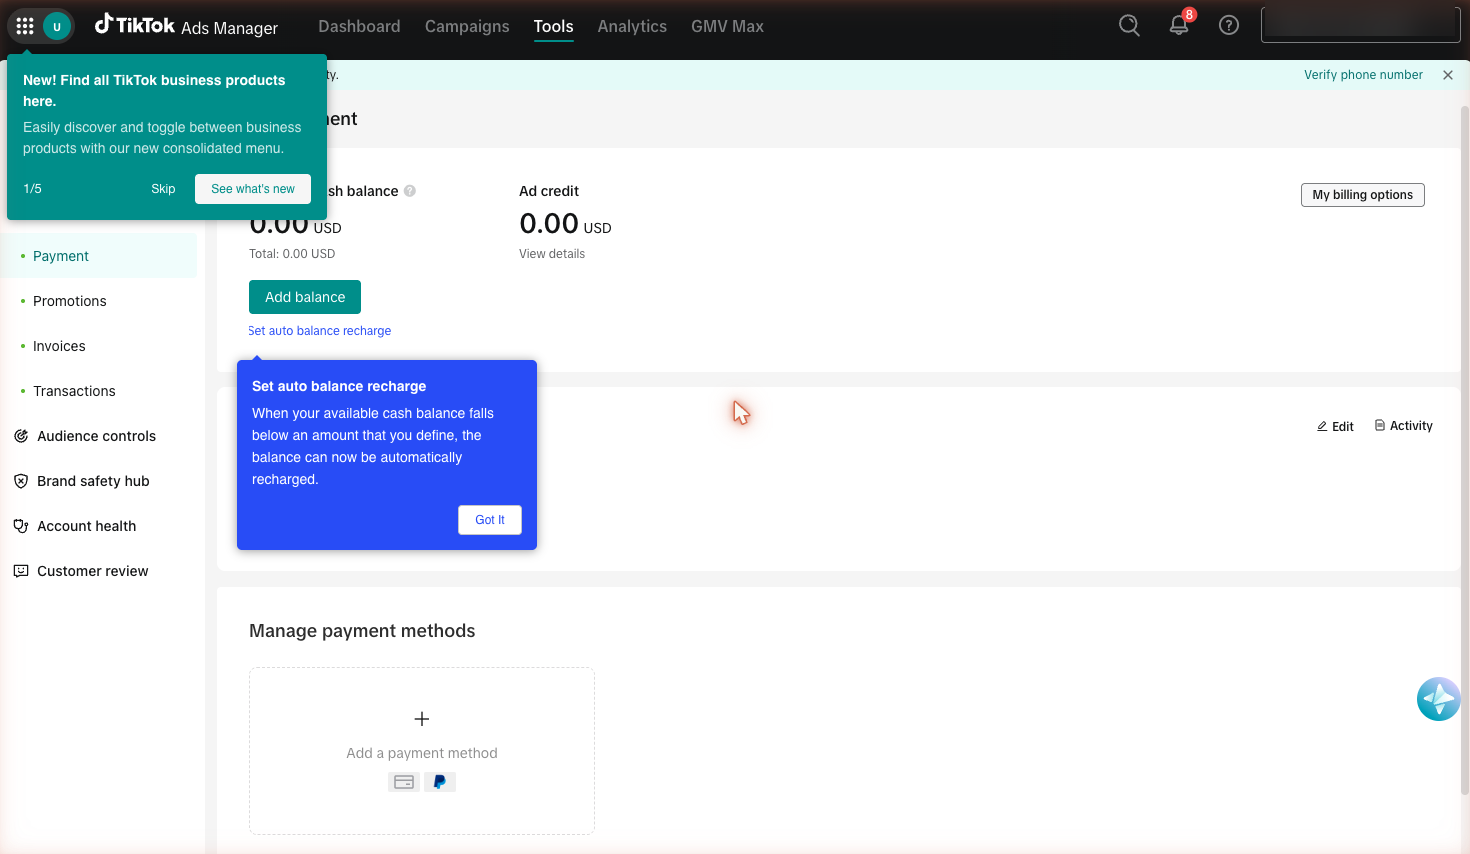The width and height of the screenshot is (1470, 854).
Task: Click Verify phone number link
Action: pos(1363,75)
